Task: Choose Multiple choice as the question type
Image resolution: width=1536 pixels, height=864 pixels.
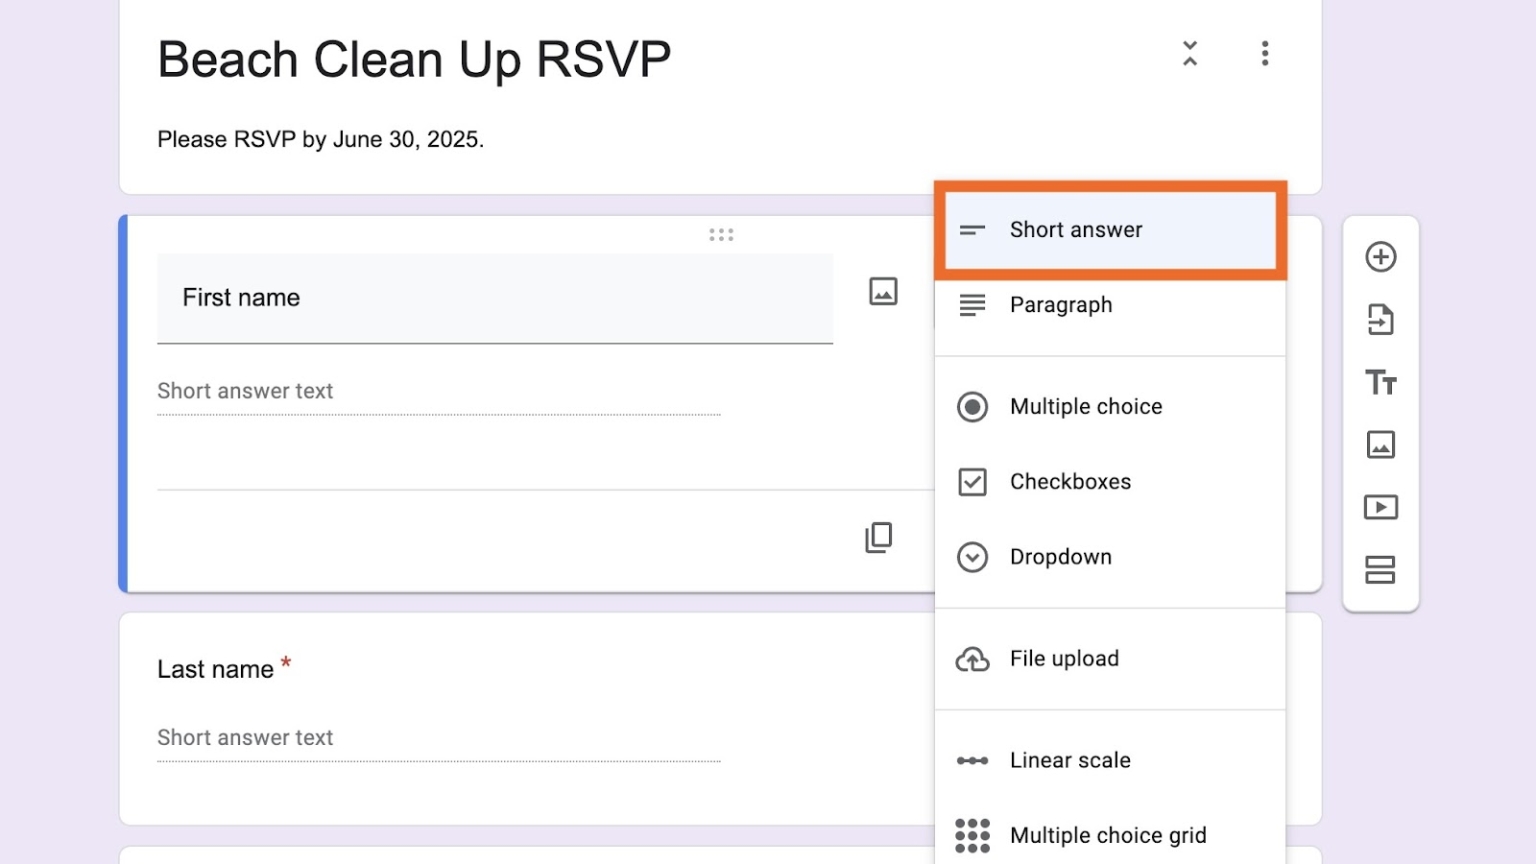Action: (1086, 407)
